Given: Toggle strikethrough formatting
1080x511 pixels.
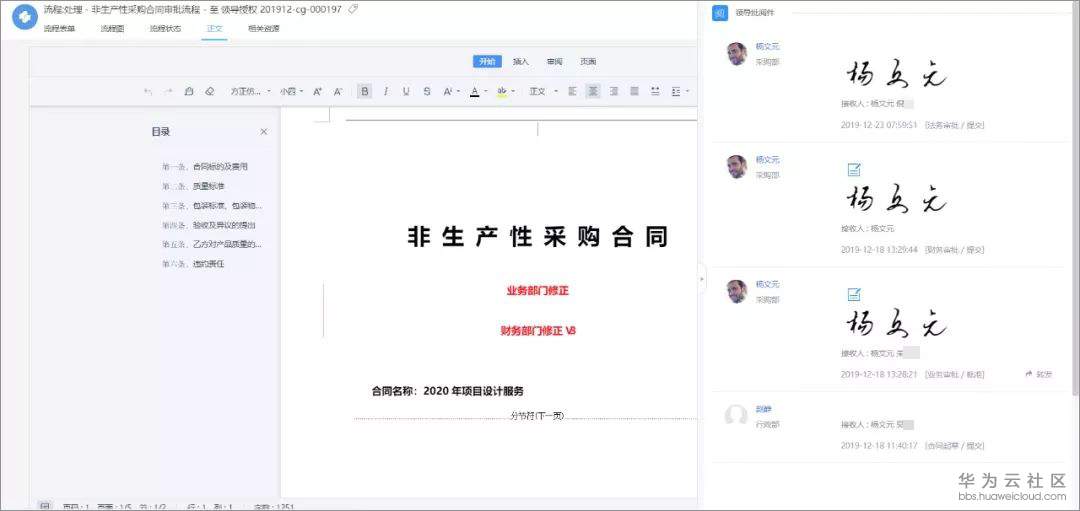Looking at the screenshot, I should [427, 91].
